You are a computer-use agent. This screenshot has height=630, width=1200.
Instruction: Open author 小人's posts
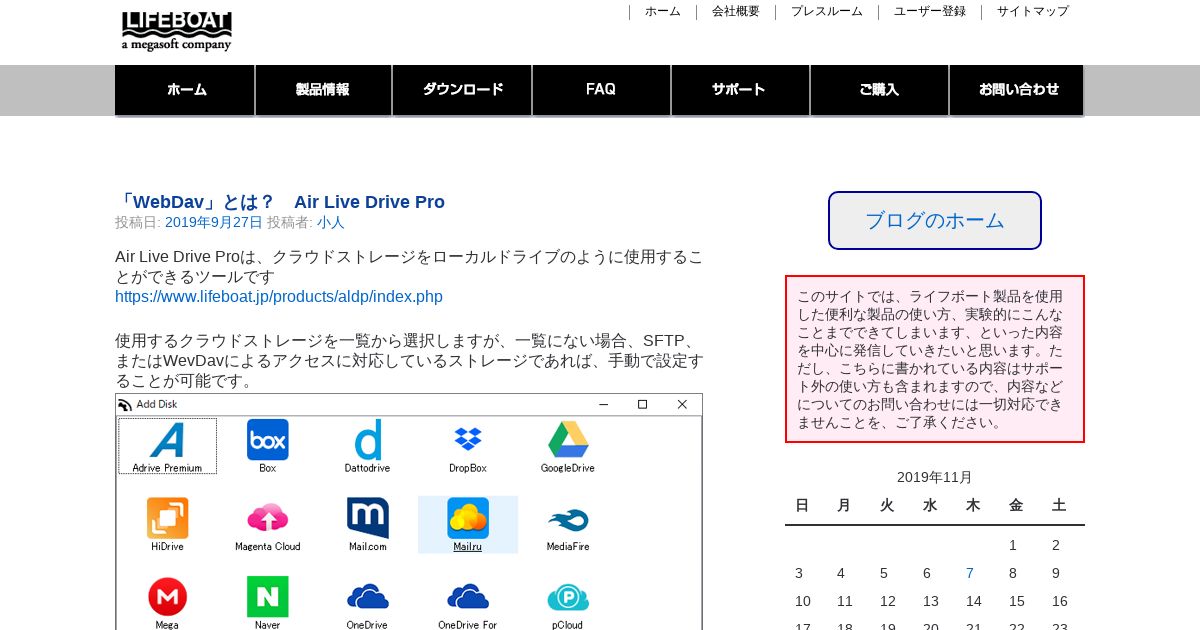330,222
